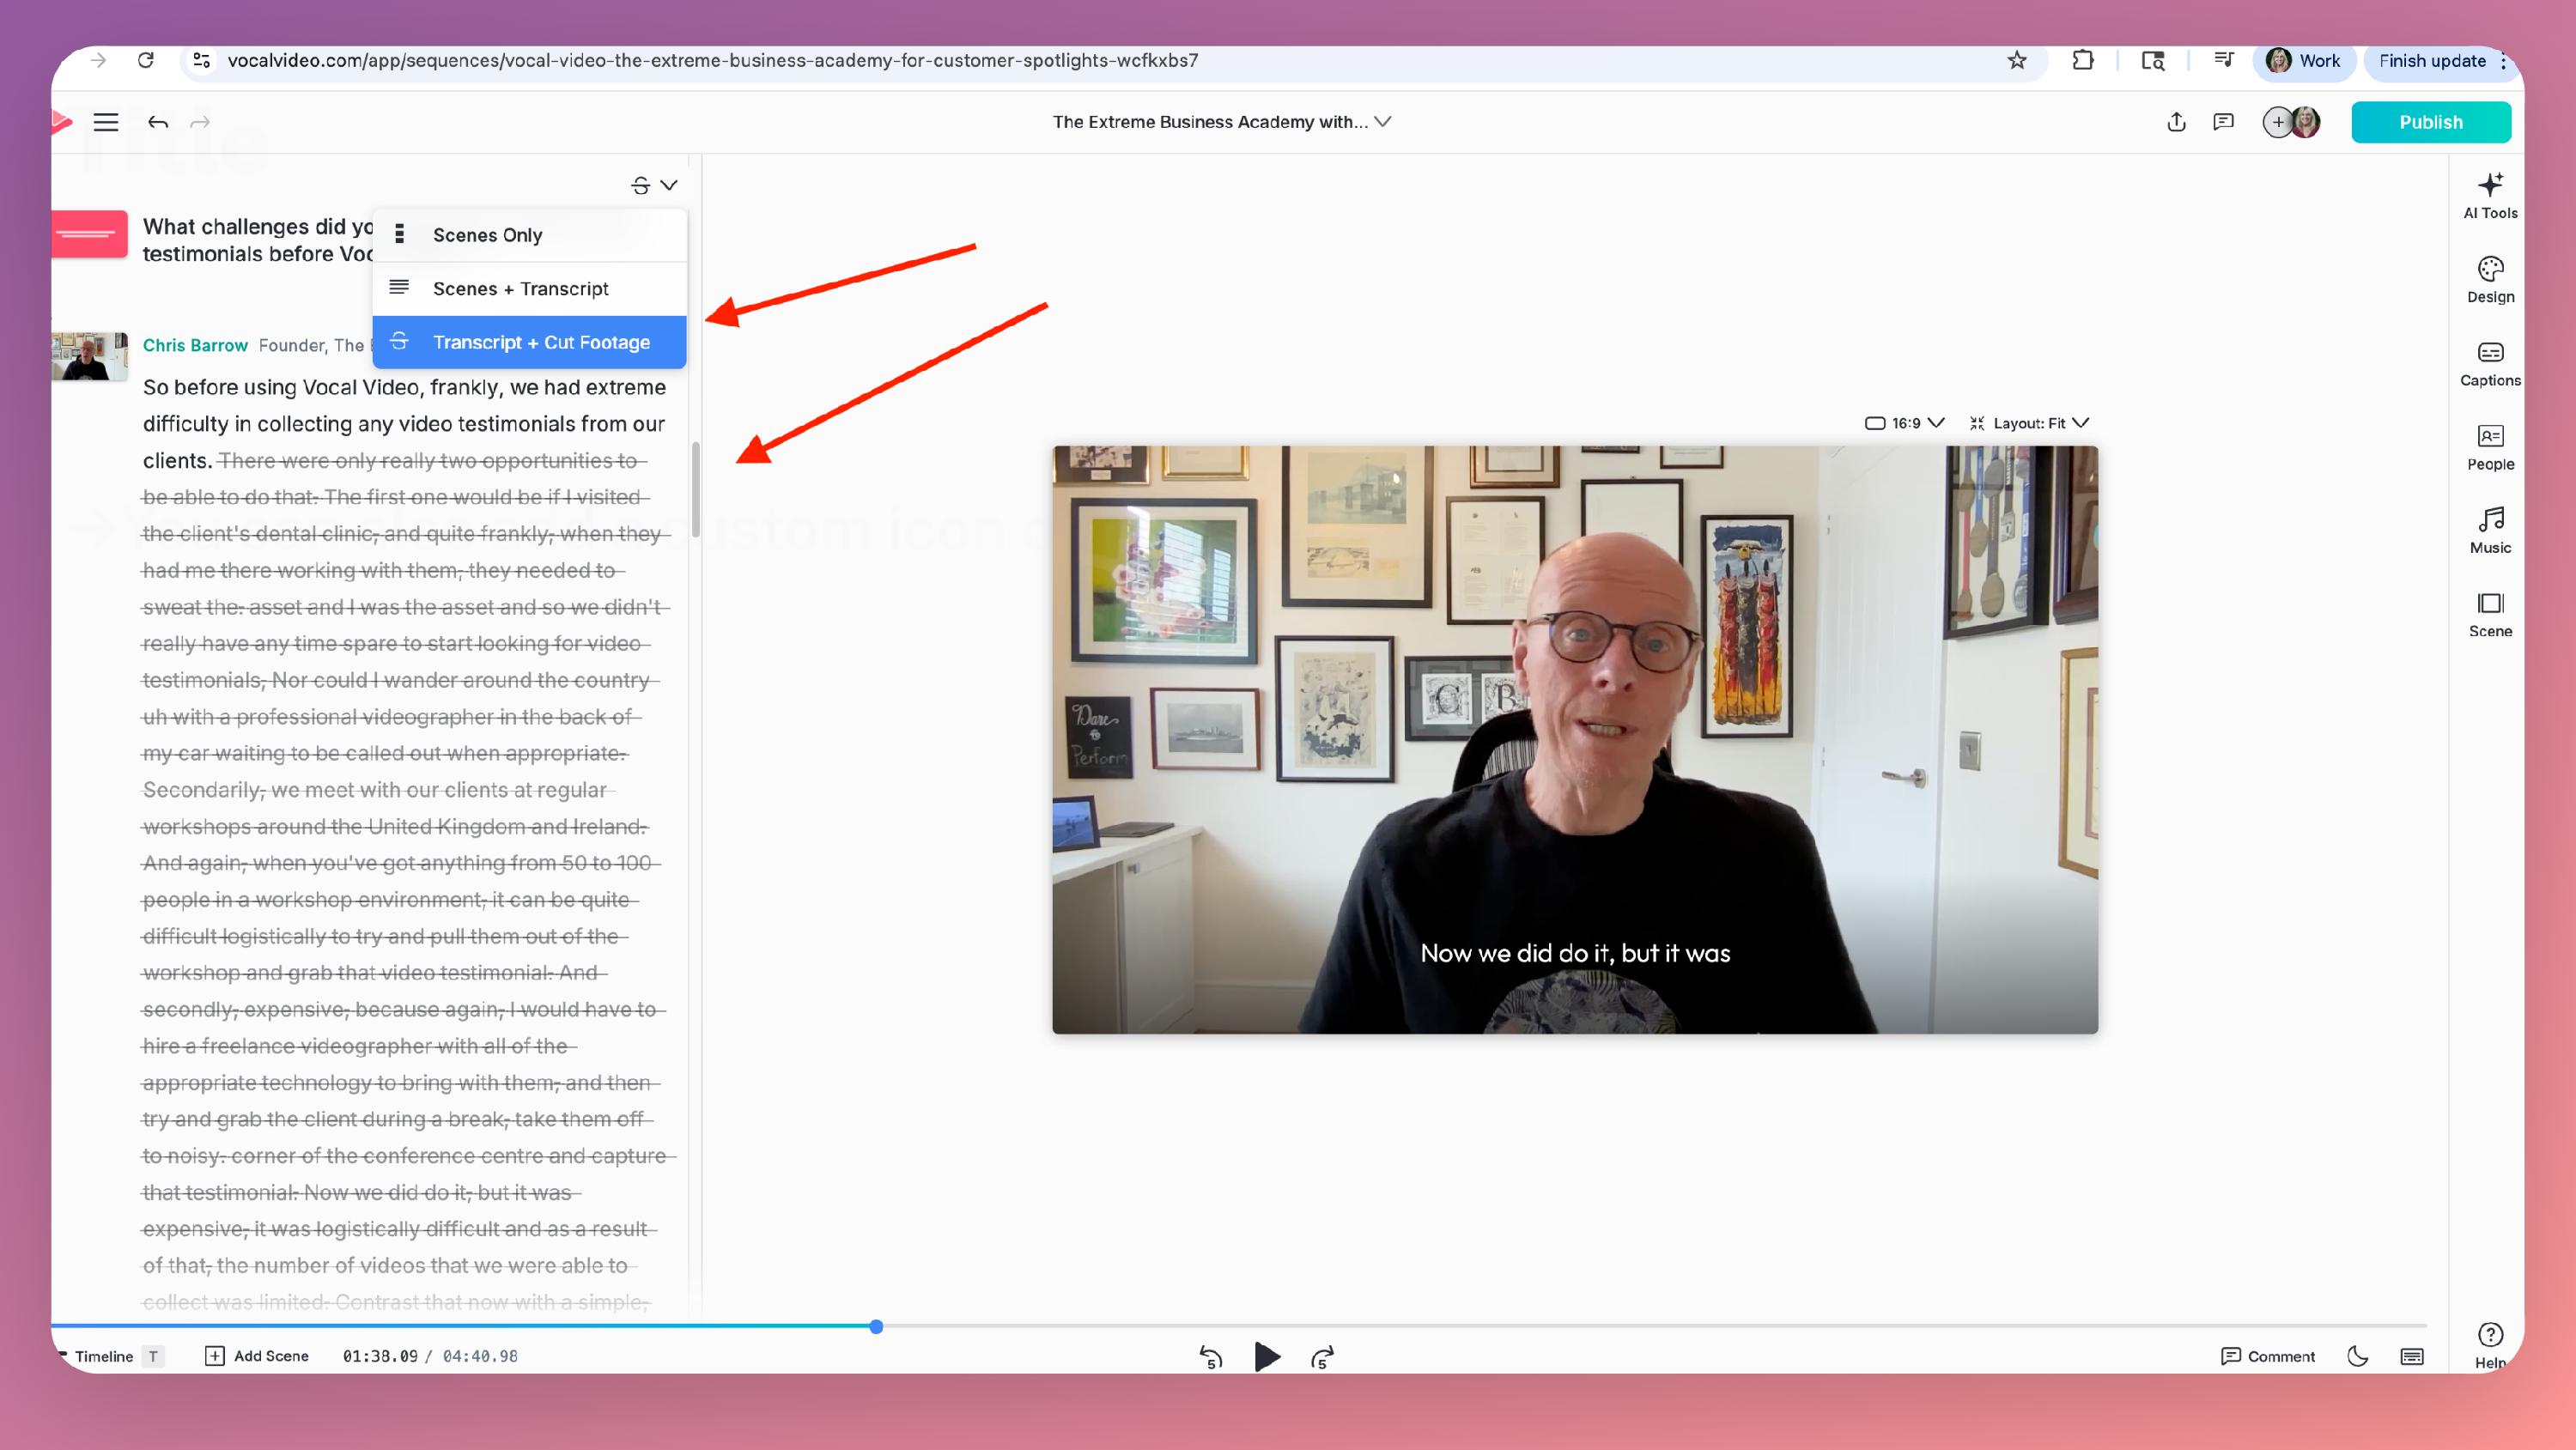Click the media control icon in browser toolbar
2576x1450 pixels.
pyautogui.click(x=2223, y=60)
